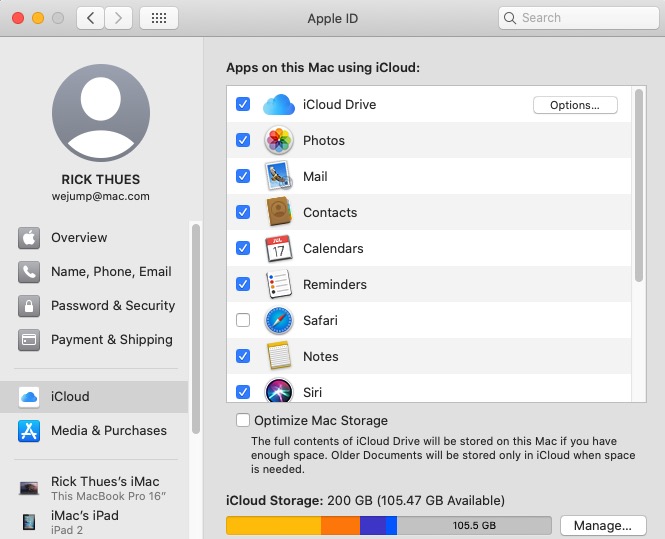The image size is (665, 539).
Task: Click the MacBook device icon for Rick Thues's iMac
Action: coord(29,488)
